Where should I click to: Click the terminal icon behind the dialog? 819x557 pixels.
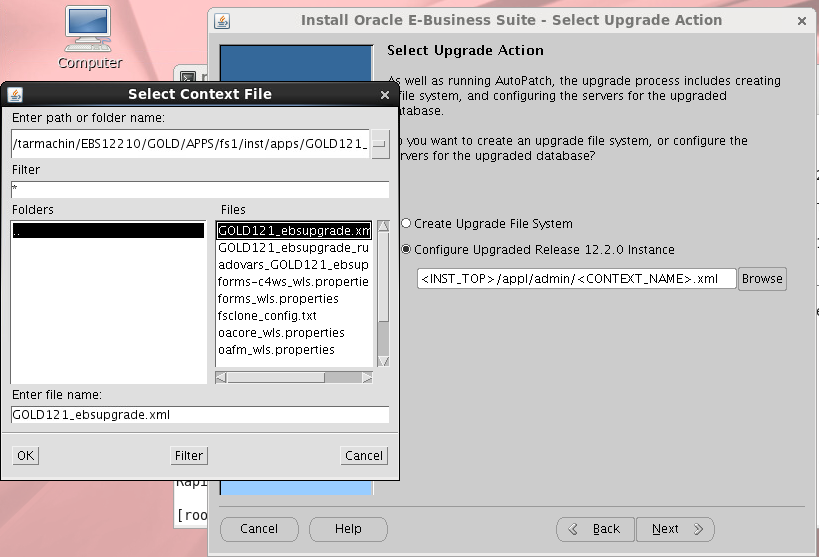188,77
